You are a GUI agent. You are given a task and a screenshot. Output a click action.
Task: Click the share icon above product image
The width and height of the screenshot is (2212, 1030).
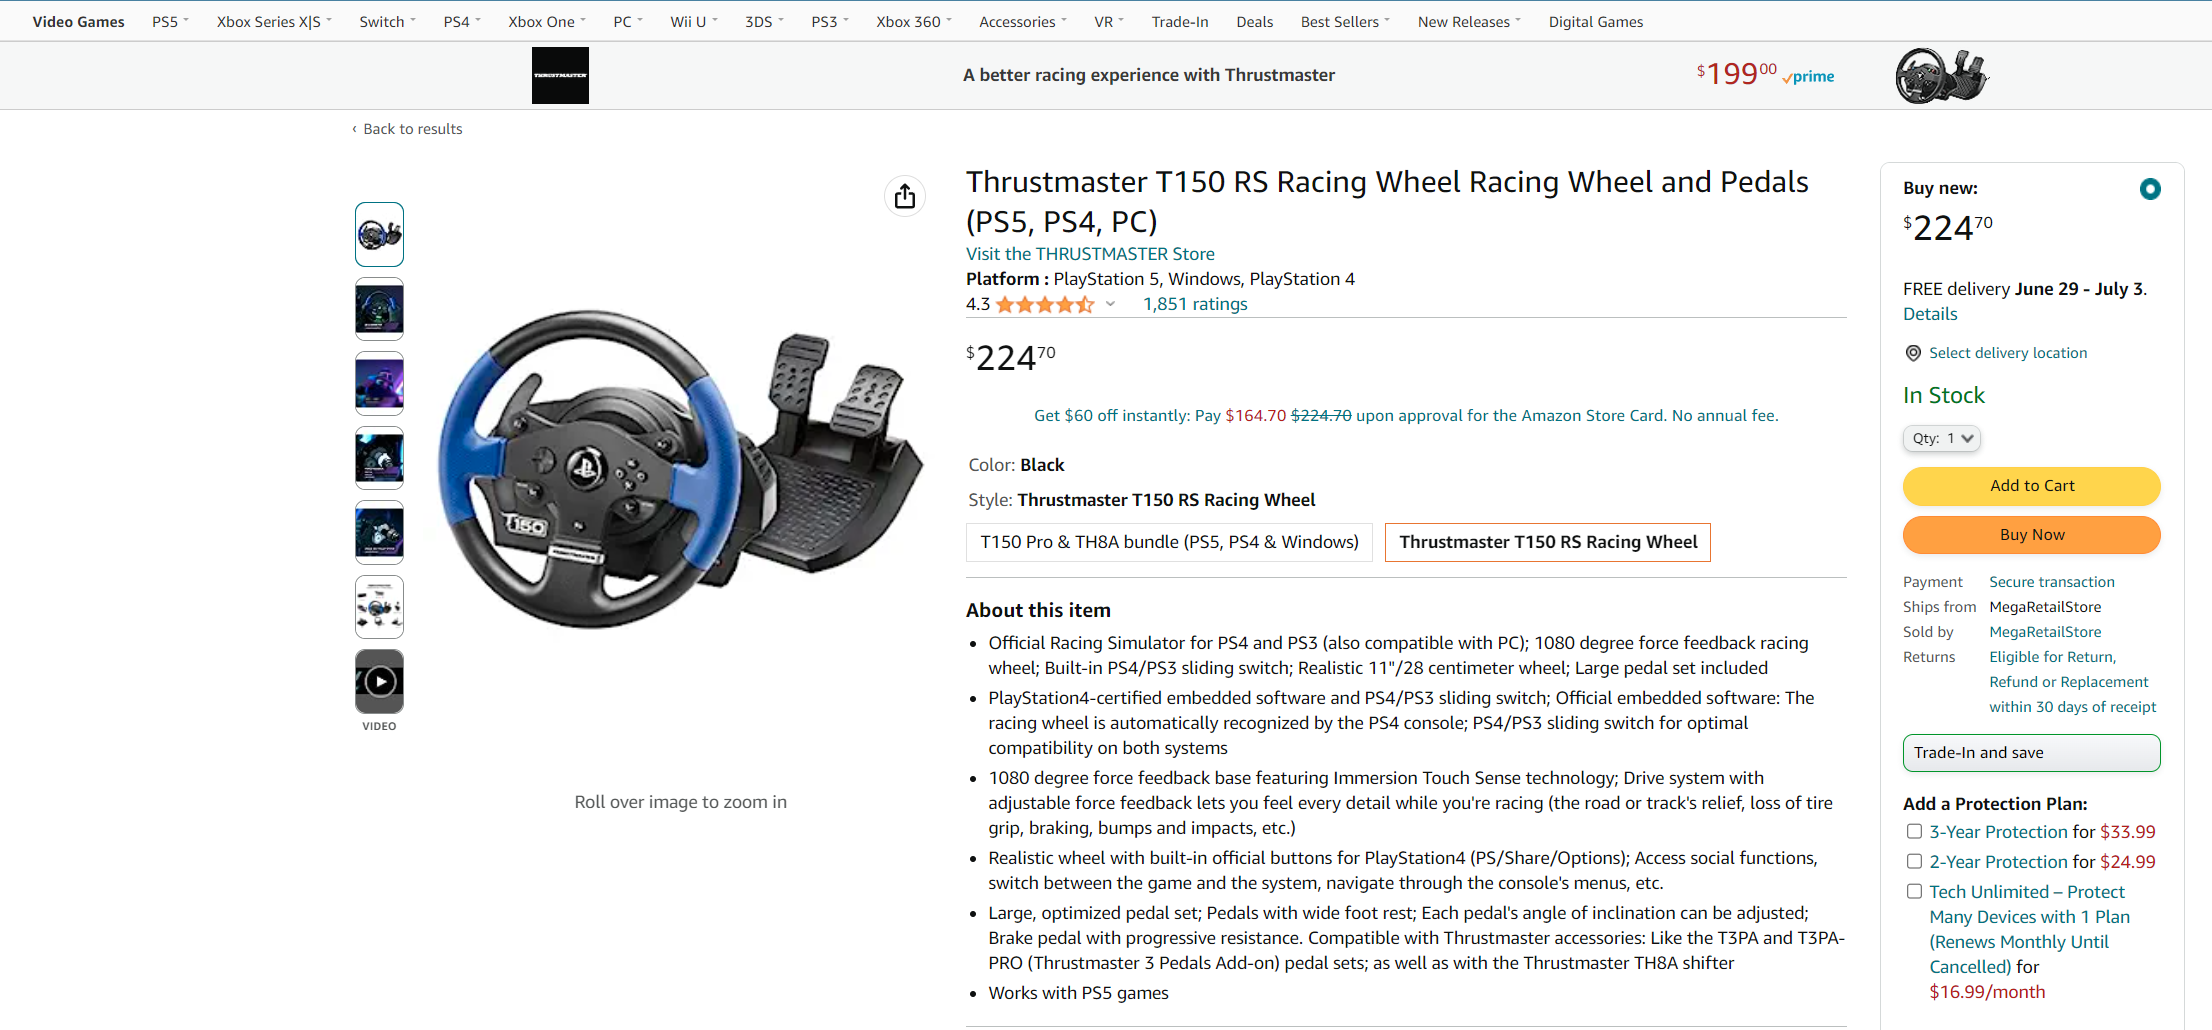(x=904, y=196)
